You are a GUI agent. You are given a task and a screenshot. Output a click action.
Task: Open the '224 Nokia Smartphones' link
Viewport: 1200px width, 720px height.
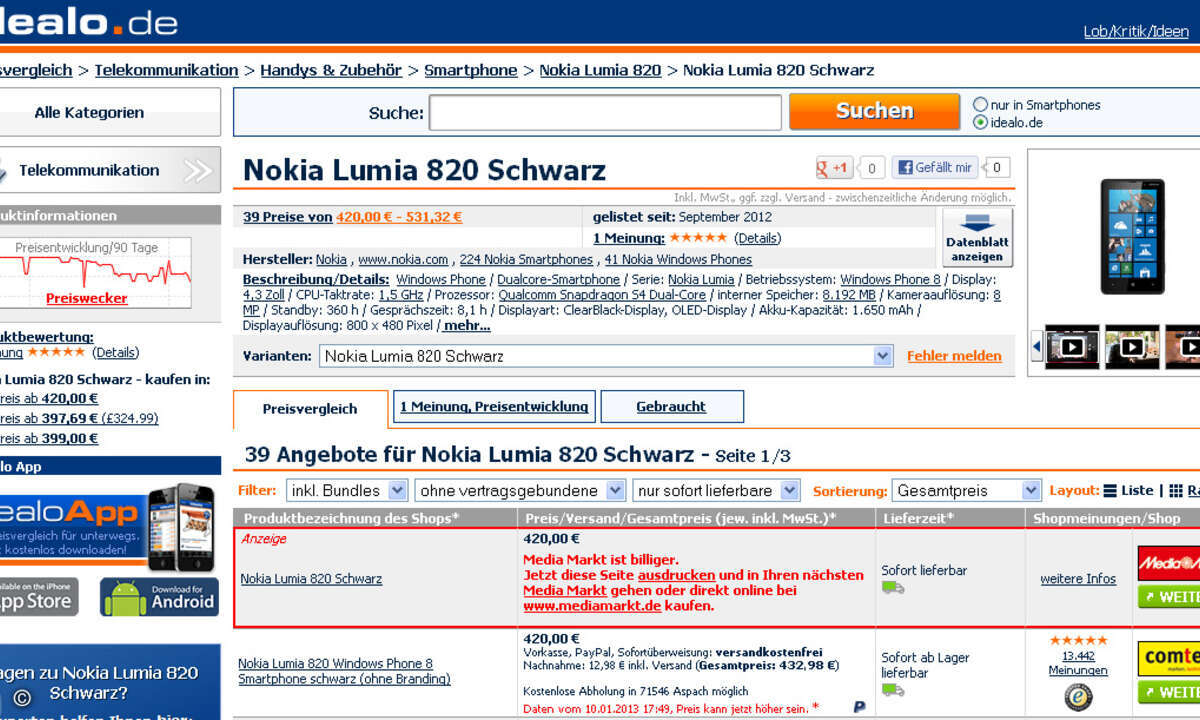(526, 260)
